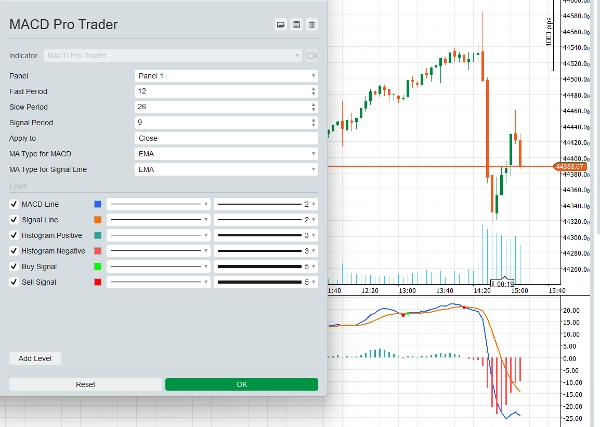This screenshot has height=427, width=600.
Task: Open the orange Signal Line color swatch
Action: (98, 220)
